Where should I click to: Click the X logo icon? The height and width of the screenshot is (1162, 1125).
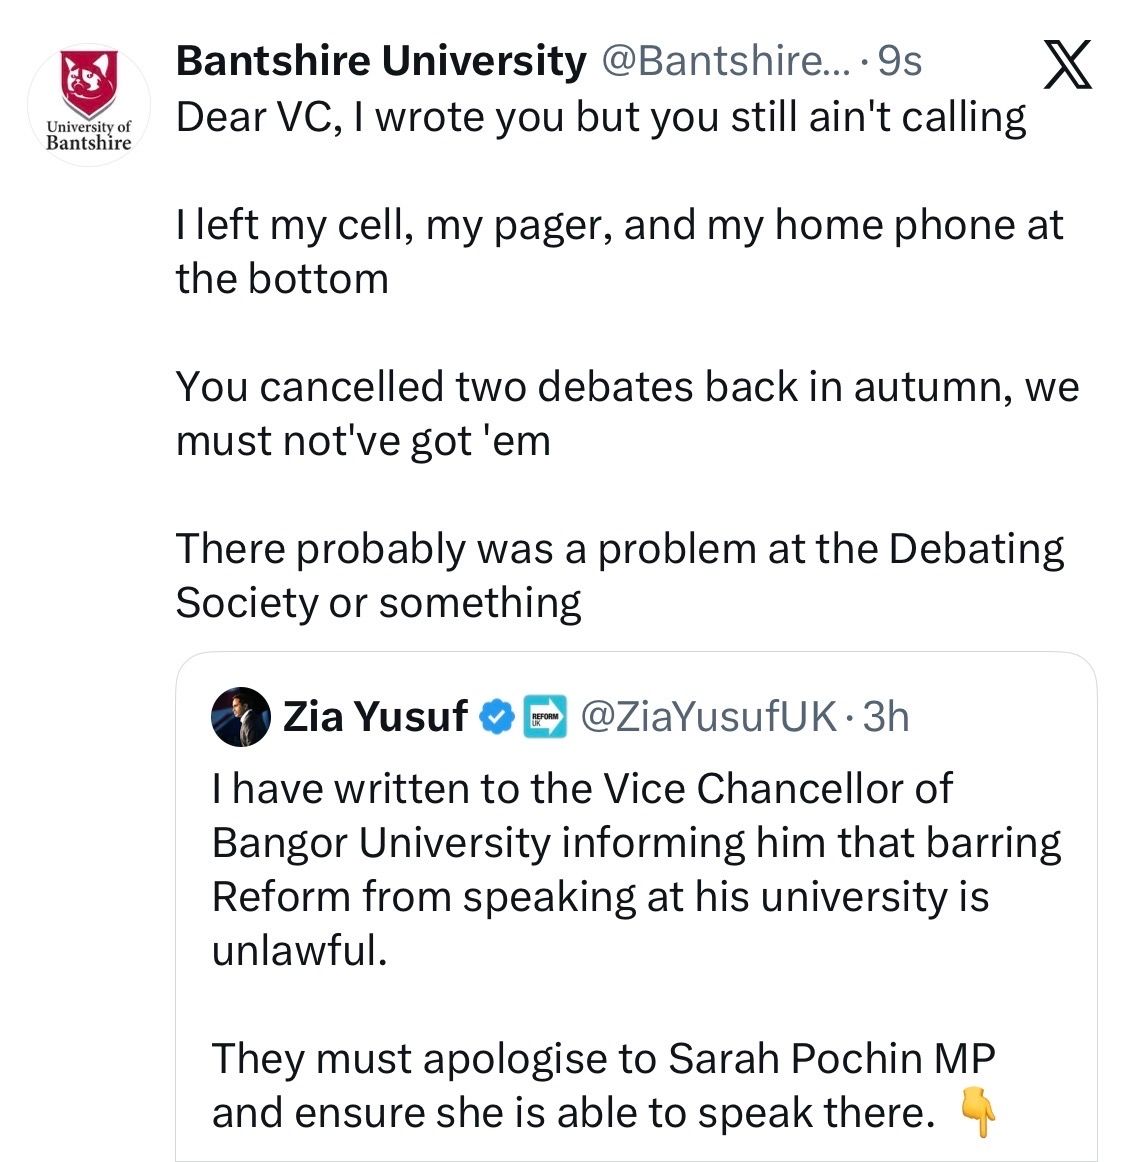tap(1066, 65)
